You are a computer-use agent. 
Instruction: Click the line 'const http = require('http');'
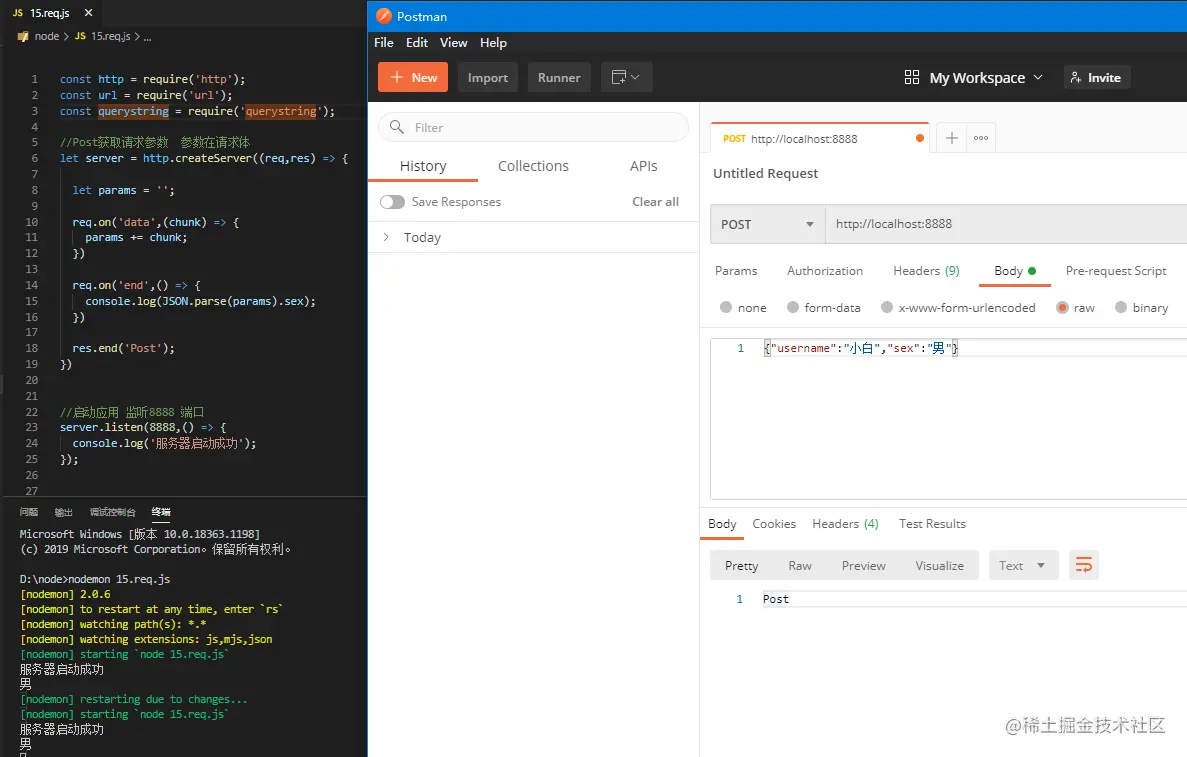tap(152, 79)
